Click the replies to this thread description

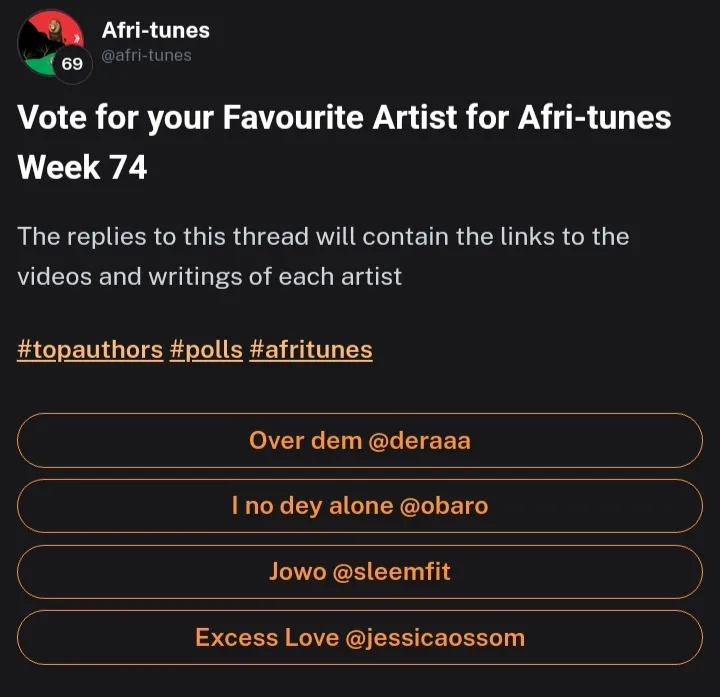pyautogui.click(x=323, y=237)
